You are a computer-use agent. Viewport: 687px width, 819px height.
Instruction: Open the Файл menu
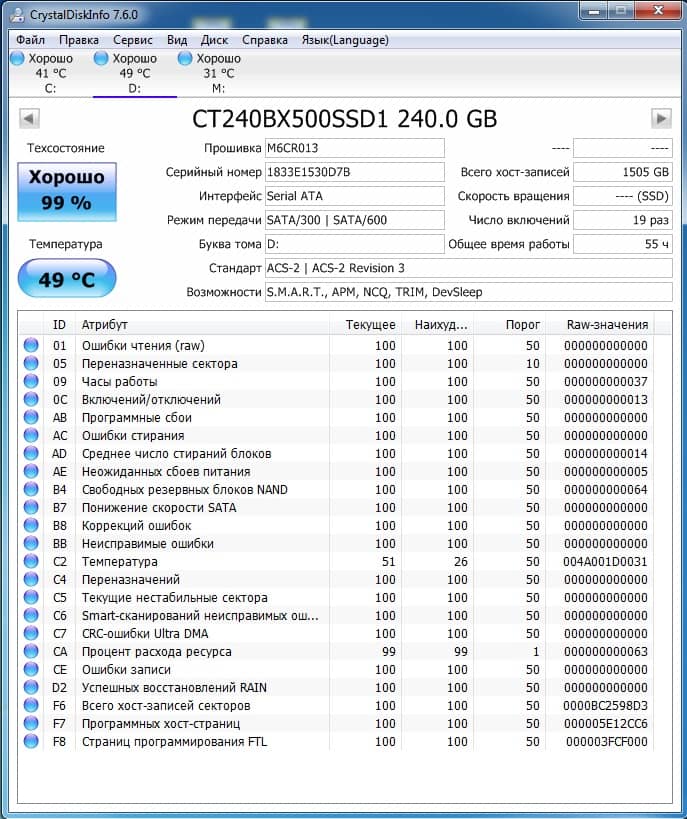point(30,40)
